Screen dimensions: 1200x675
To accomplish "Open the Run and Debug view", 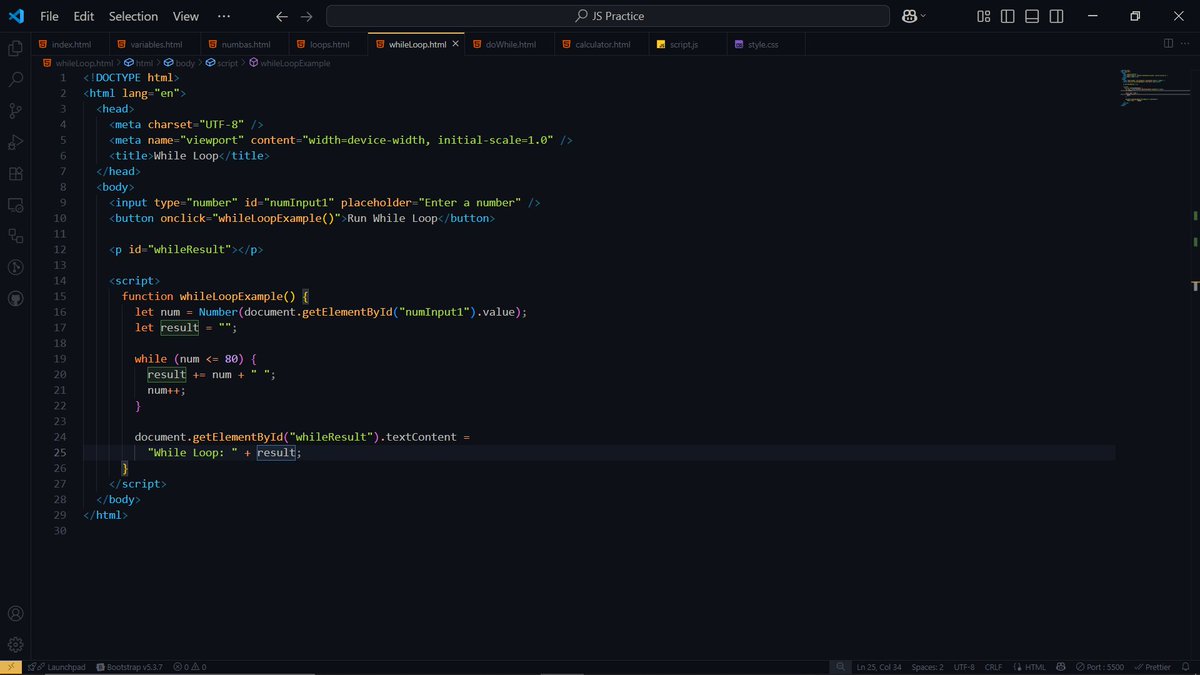I will [x=15, y=142].
